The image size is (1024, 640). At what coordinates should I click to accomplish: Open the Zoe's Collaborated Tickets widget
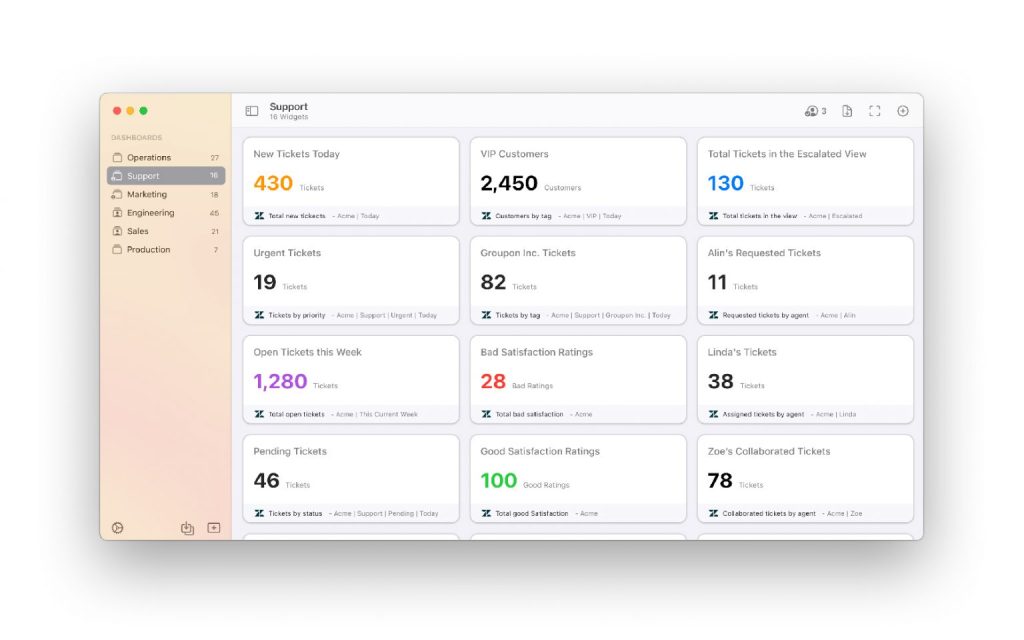click(x=805, y=478)
